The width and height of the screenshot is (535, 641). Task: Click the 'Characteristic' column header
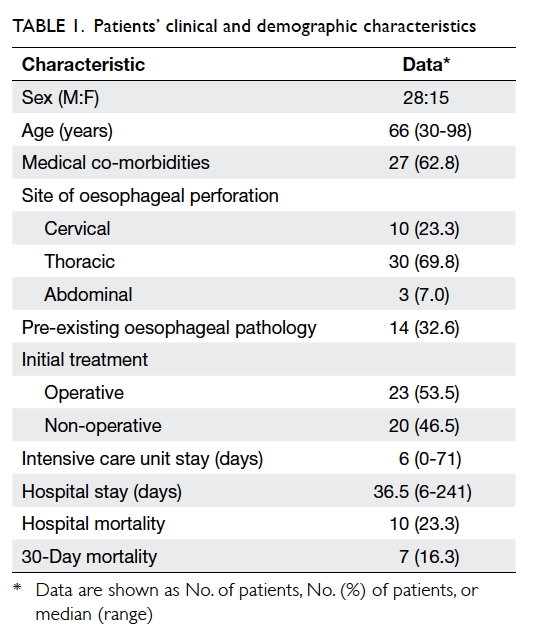click(x=83, y=65)
